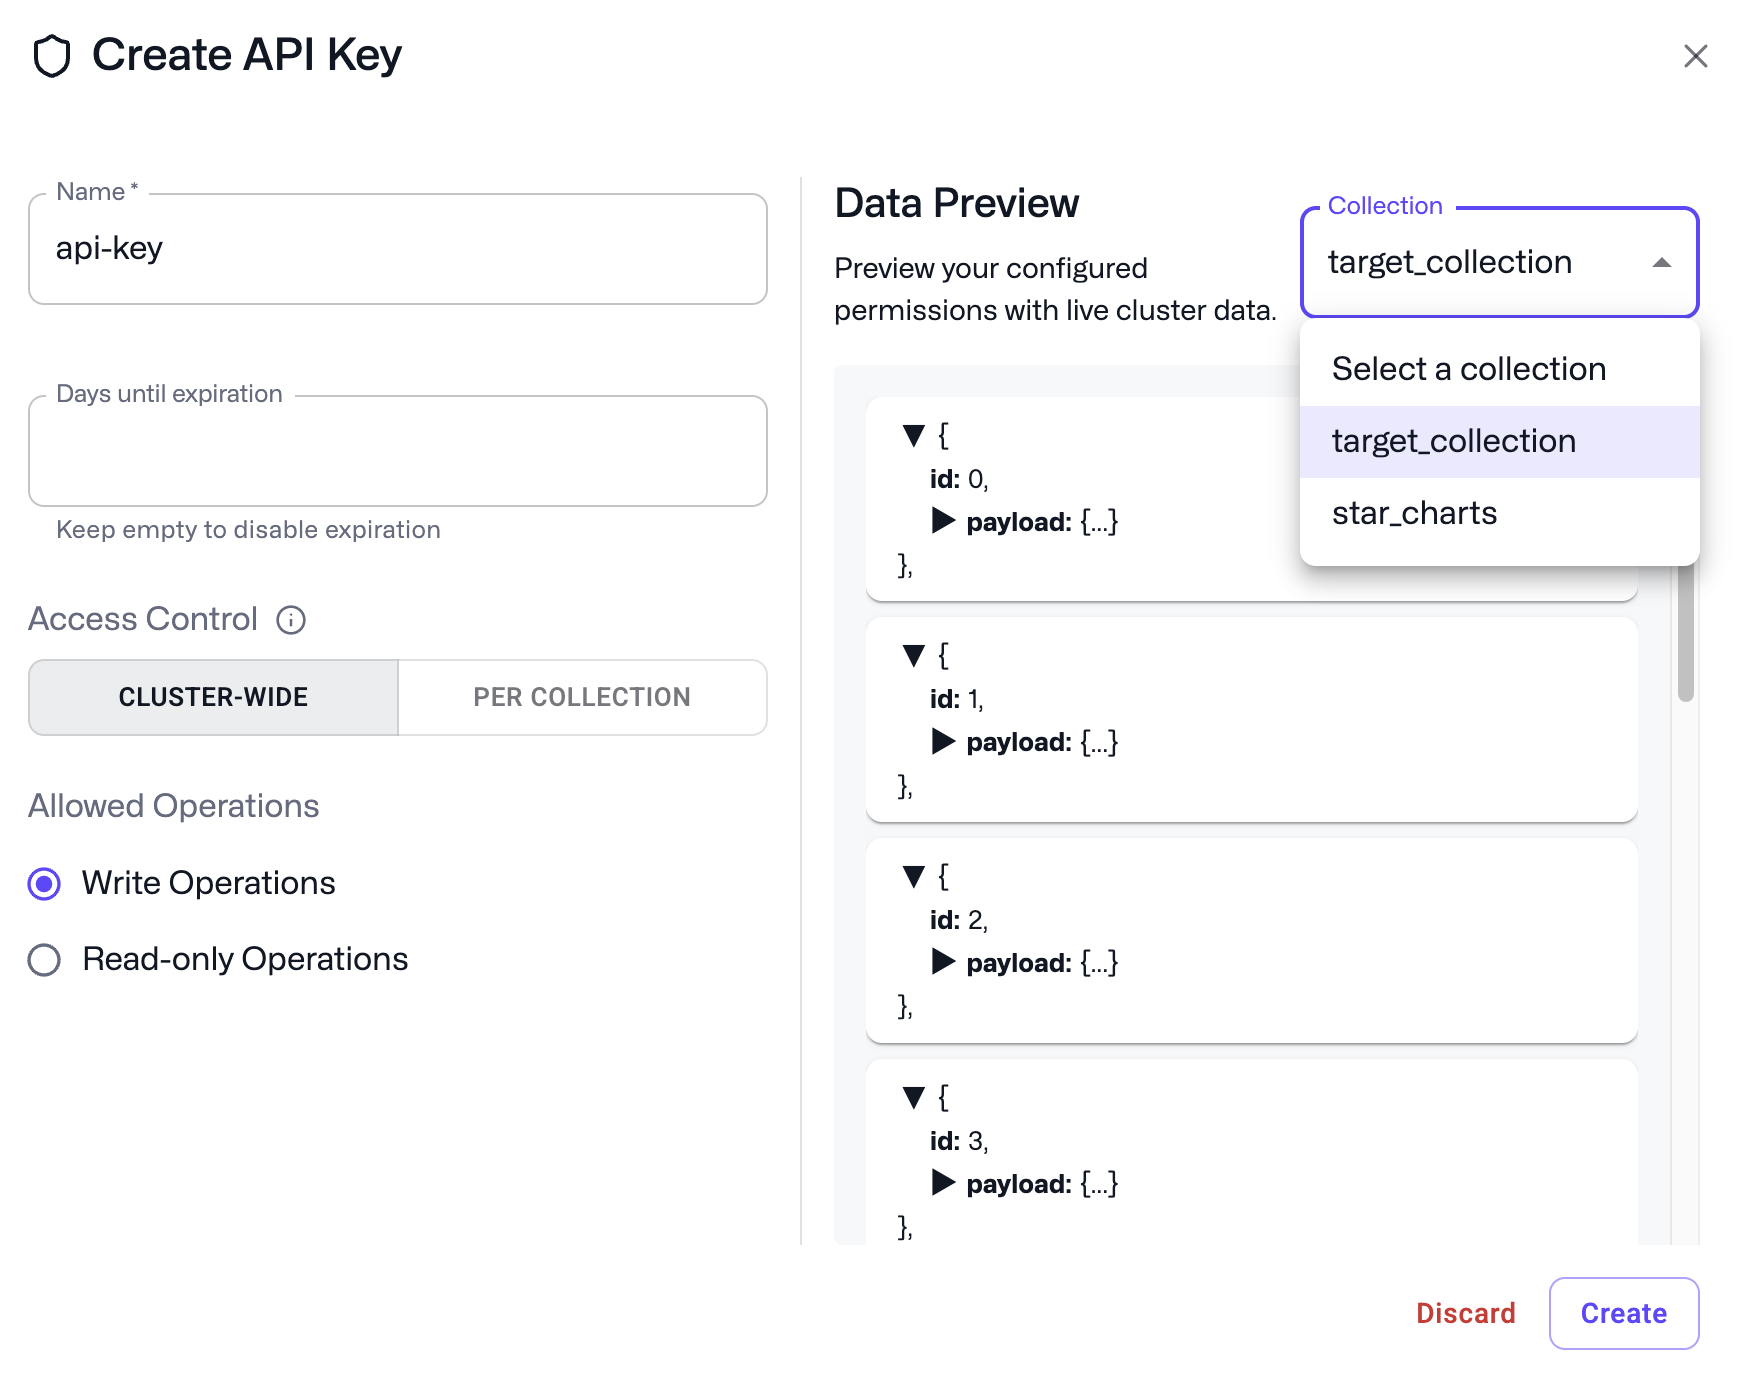Discard the API key creation
The image size is (1740, 1378).
tap(1465, 1313)
